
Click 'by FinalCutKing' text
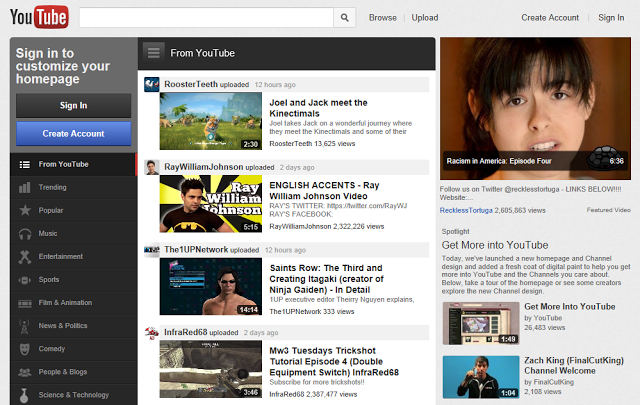click(x=549, y=382)
